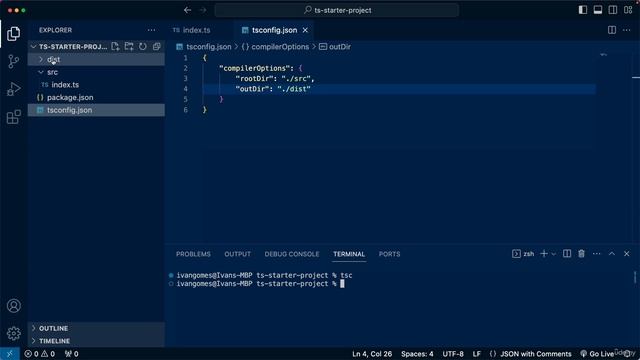Open index.ts in the file tree

tap(96, 85)
